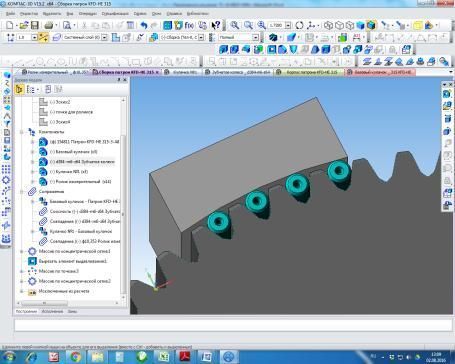Activate the What's This help pointer icon
The height and width of the screenshot is (364, 455).
[216, 25]
